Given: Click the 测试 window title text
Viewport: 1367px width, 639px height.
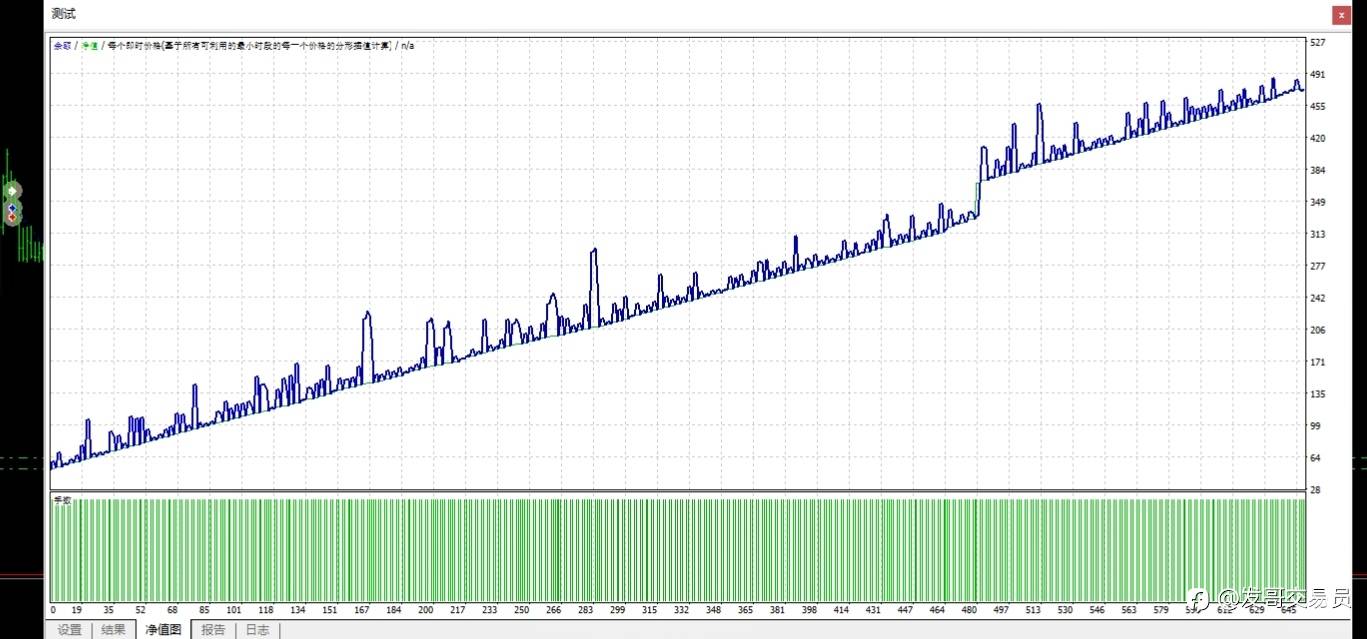Looking at the screenshot, I should 63,14.
